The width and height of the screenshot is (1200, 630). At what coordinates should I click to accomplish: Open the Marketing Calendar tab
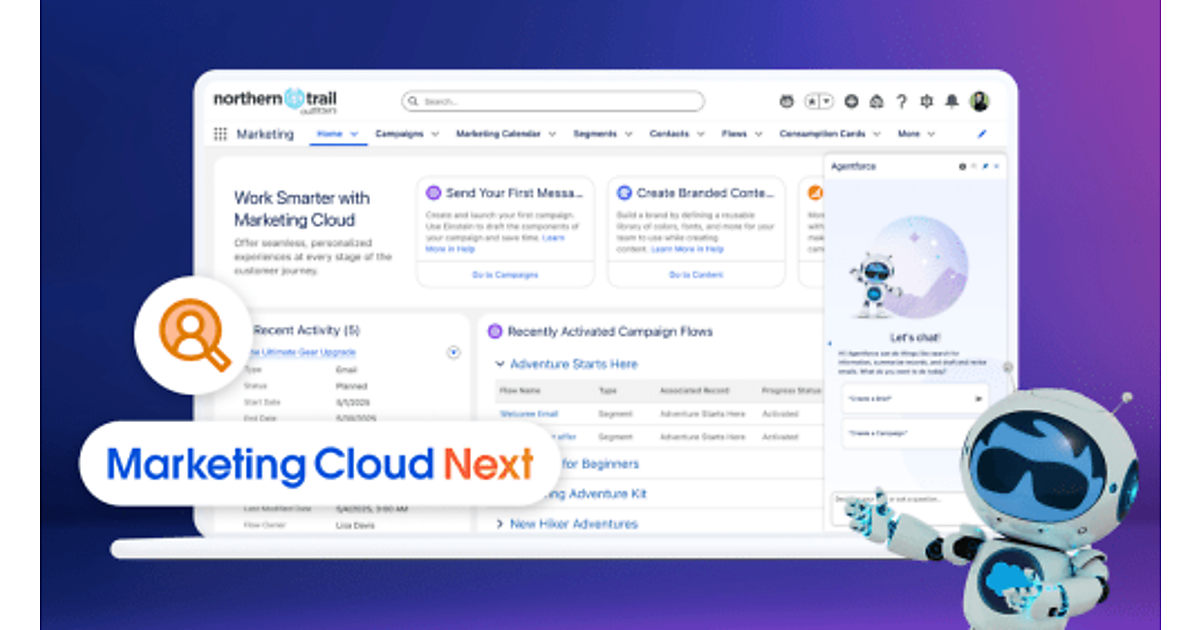498,133
